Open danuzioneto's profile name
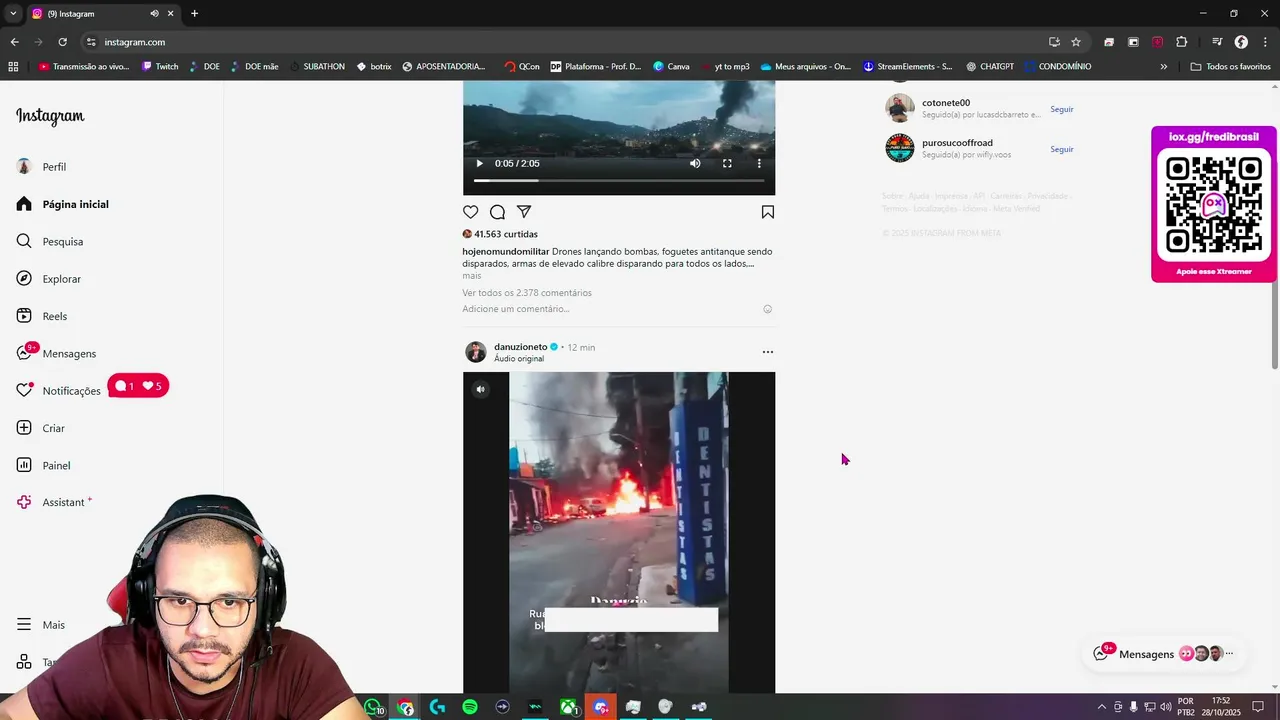The height and width of the screenshot is (720, 1280). pyautogui.click(x=520, y=347)
